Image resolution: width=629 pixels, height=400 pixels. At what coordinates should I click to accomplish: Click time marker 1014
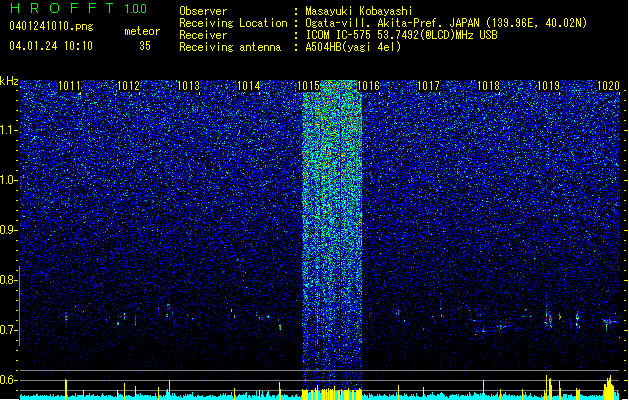coord(249,86)
